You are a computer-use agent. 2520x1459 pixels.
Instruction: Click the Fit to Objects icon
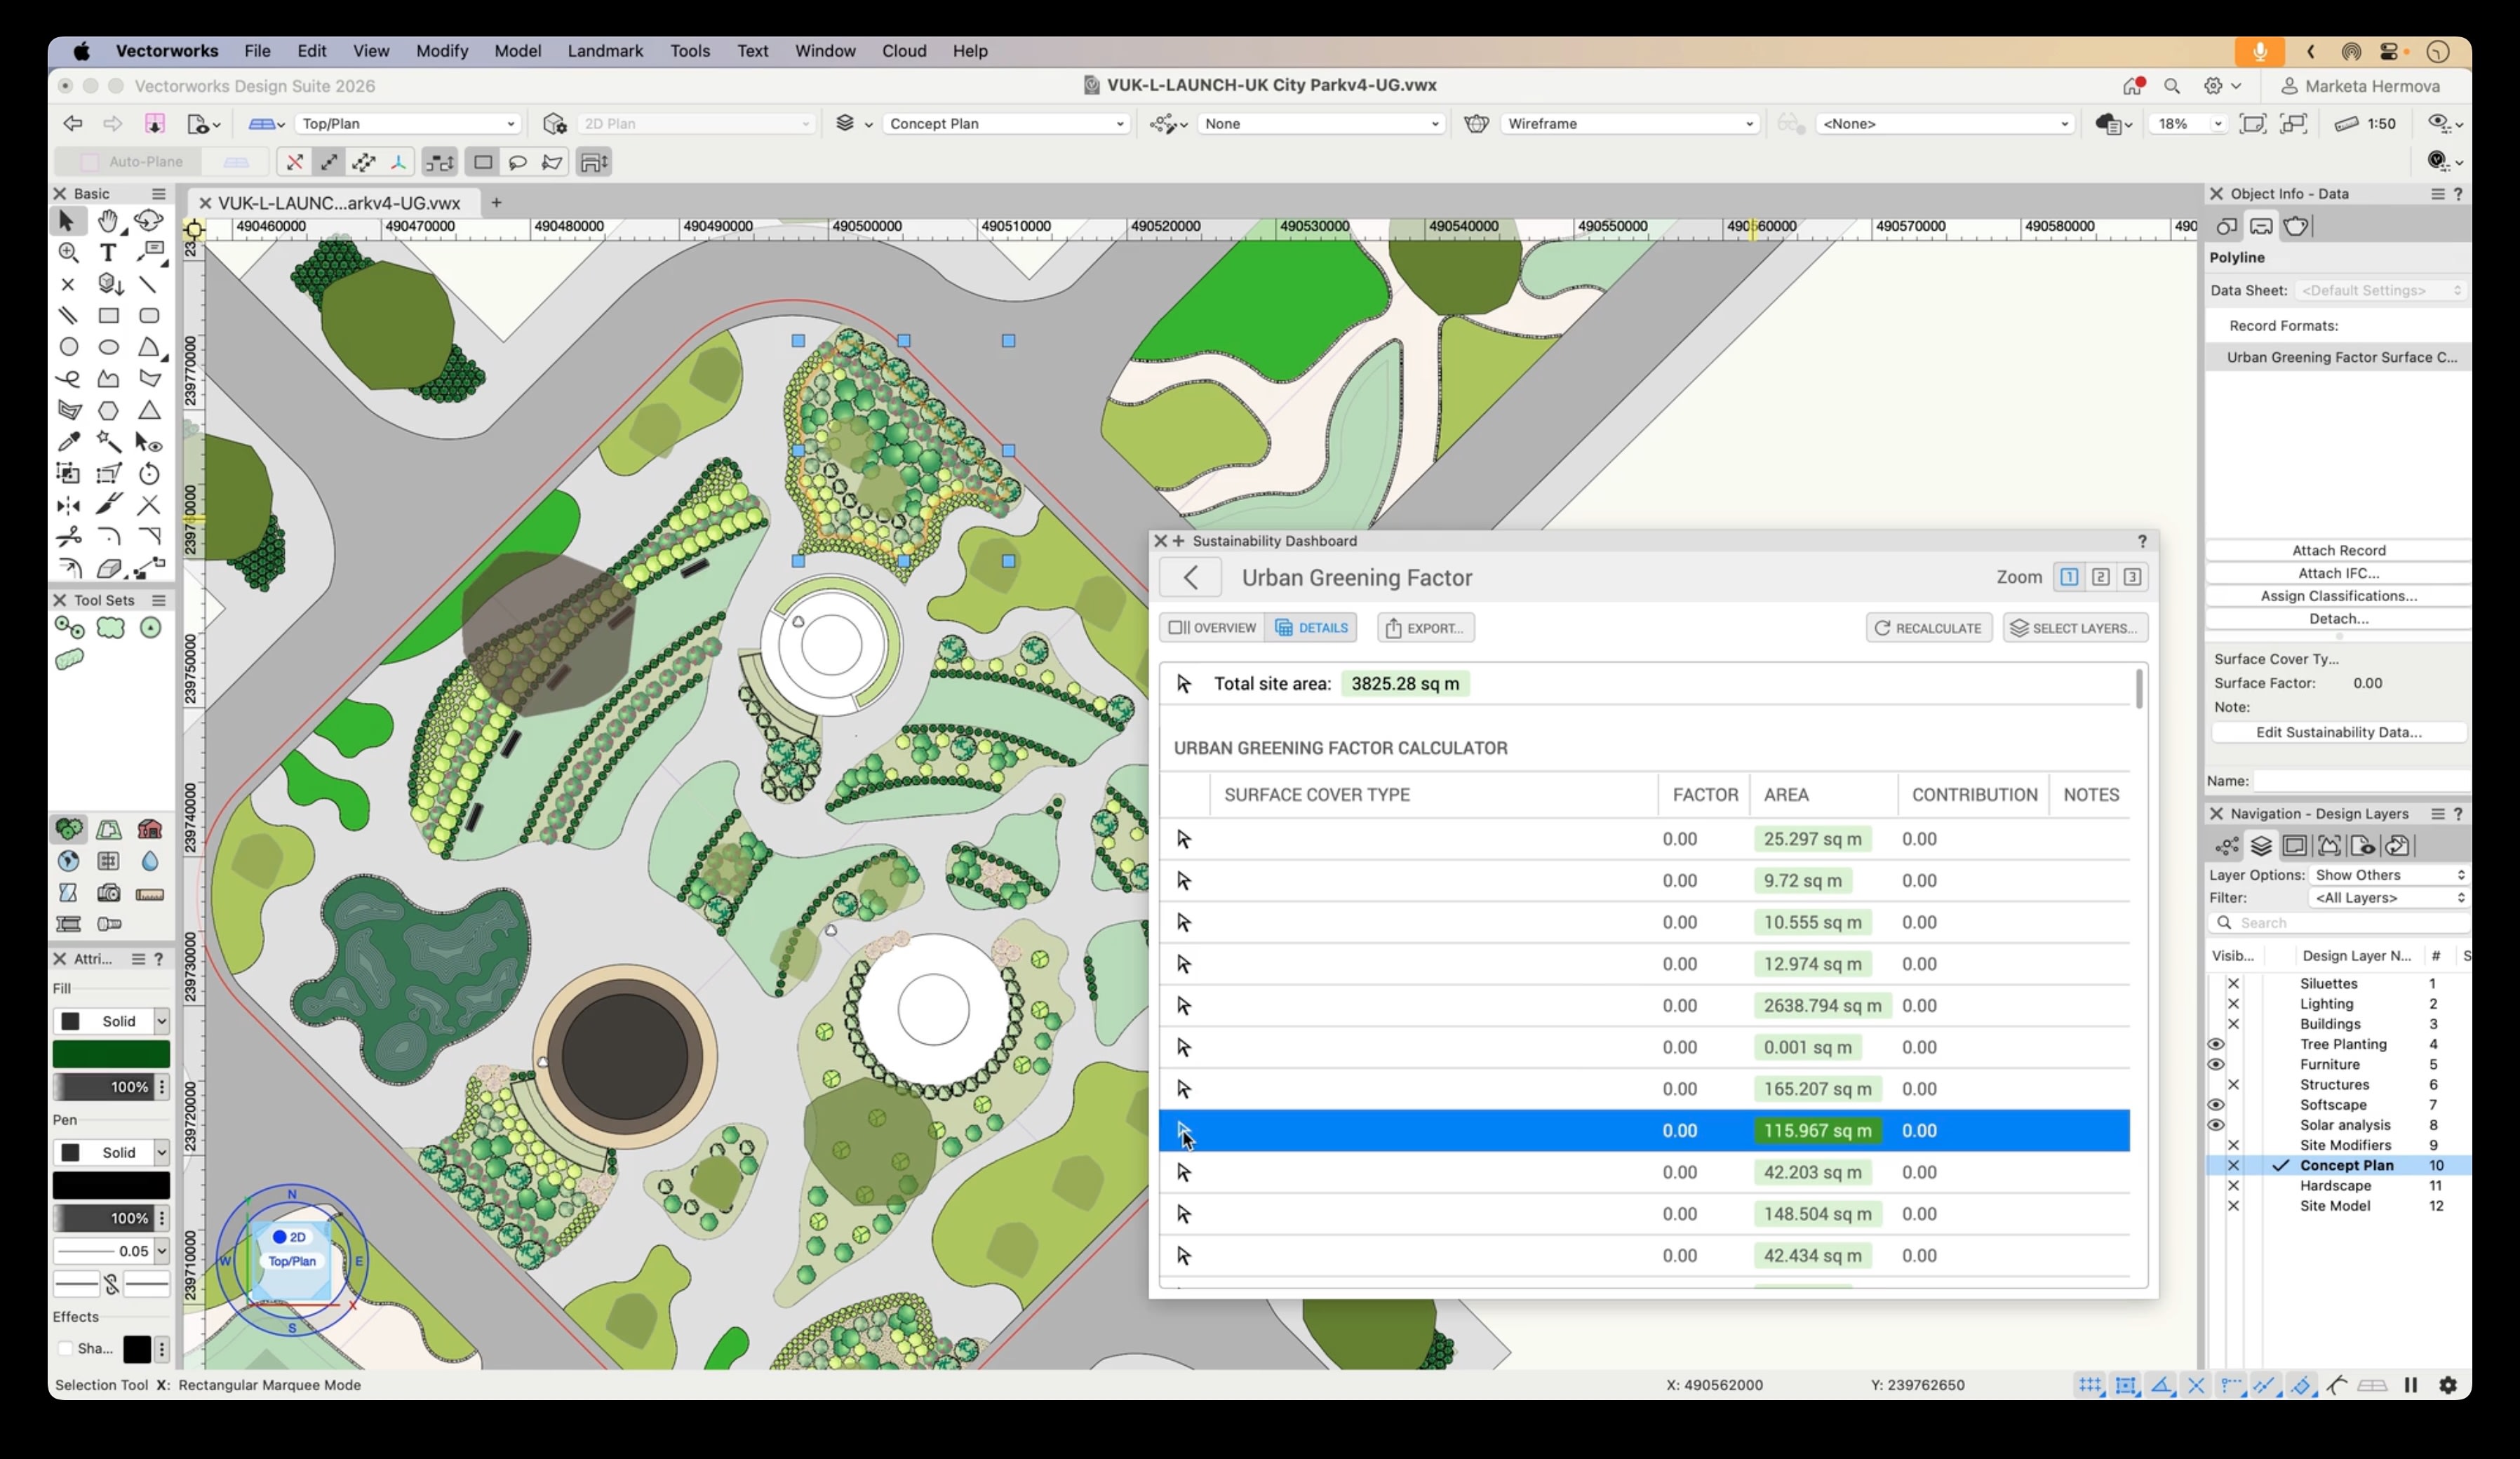click(2293, 124)
